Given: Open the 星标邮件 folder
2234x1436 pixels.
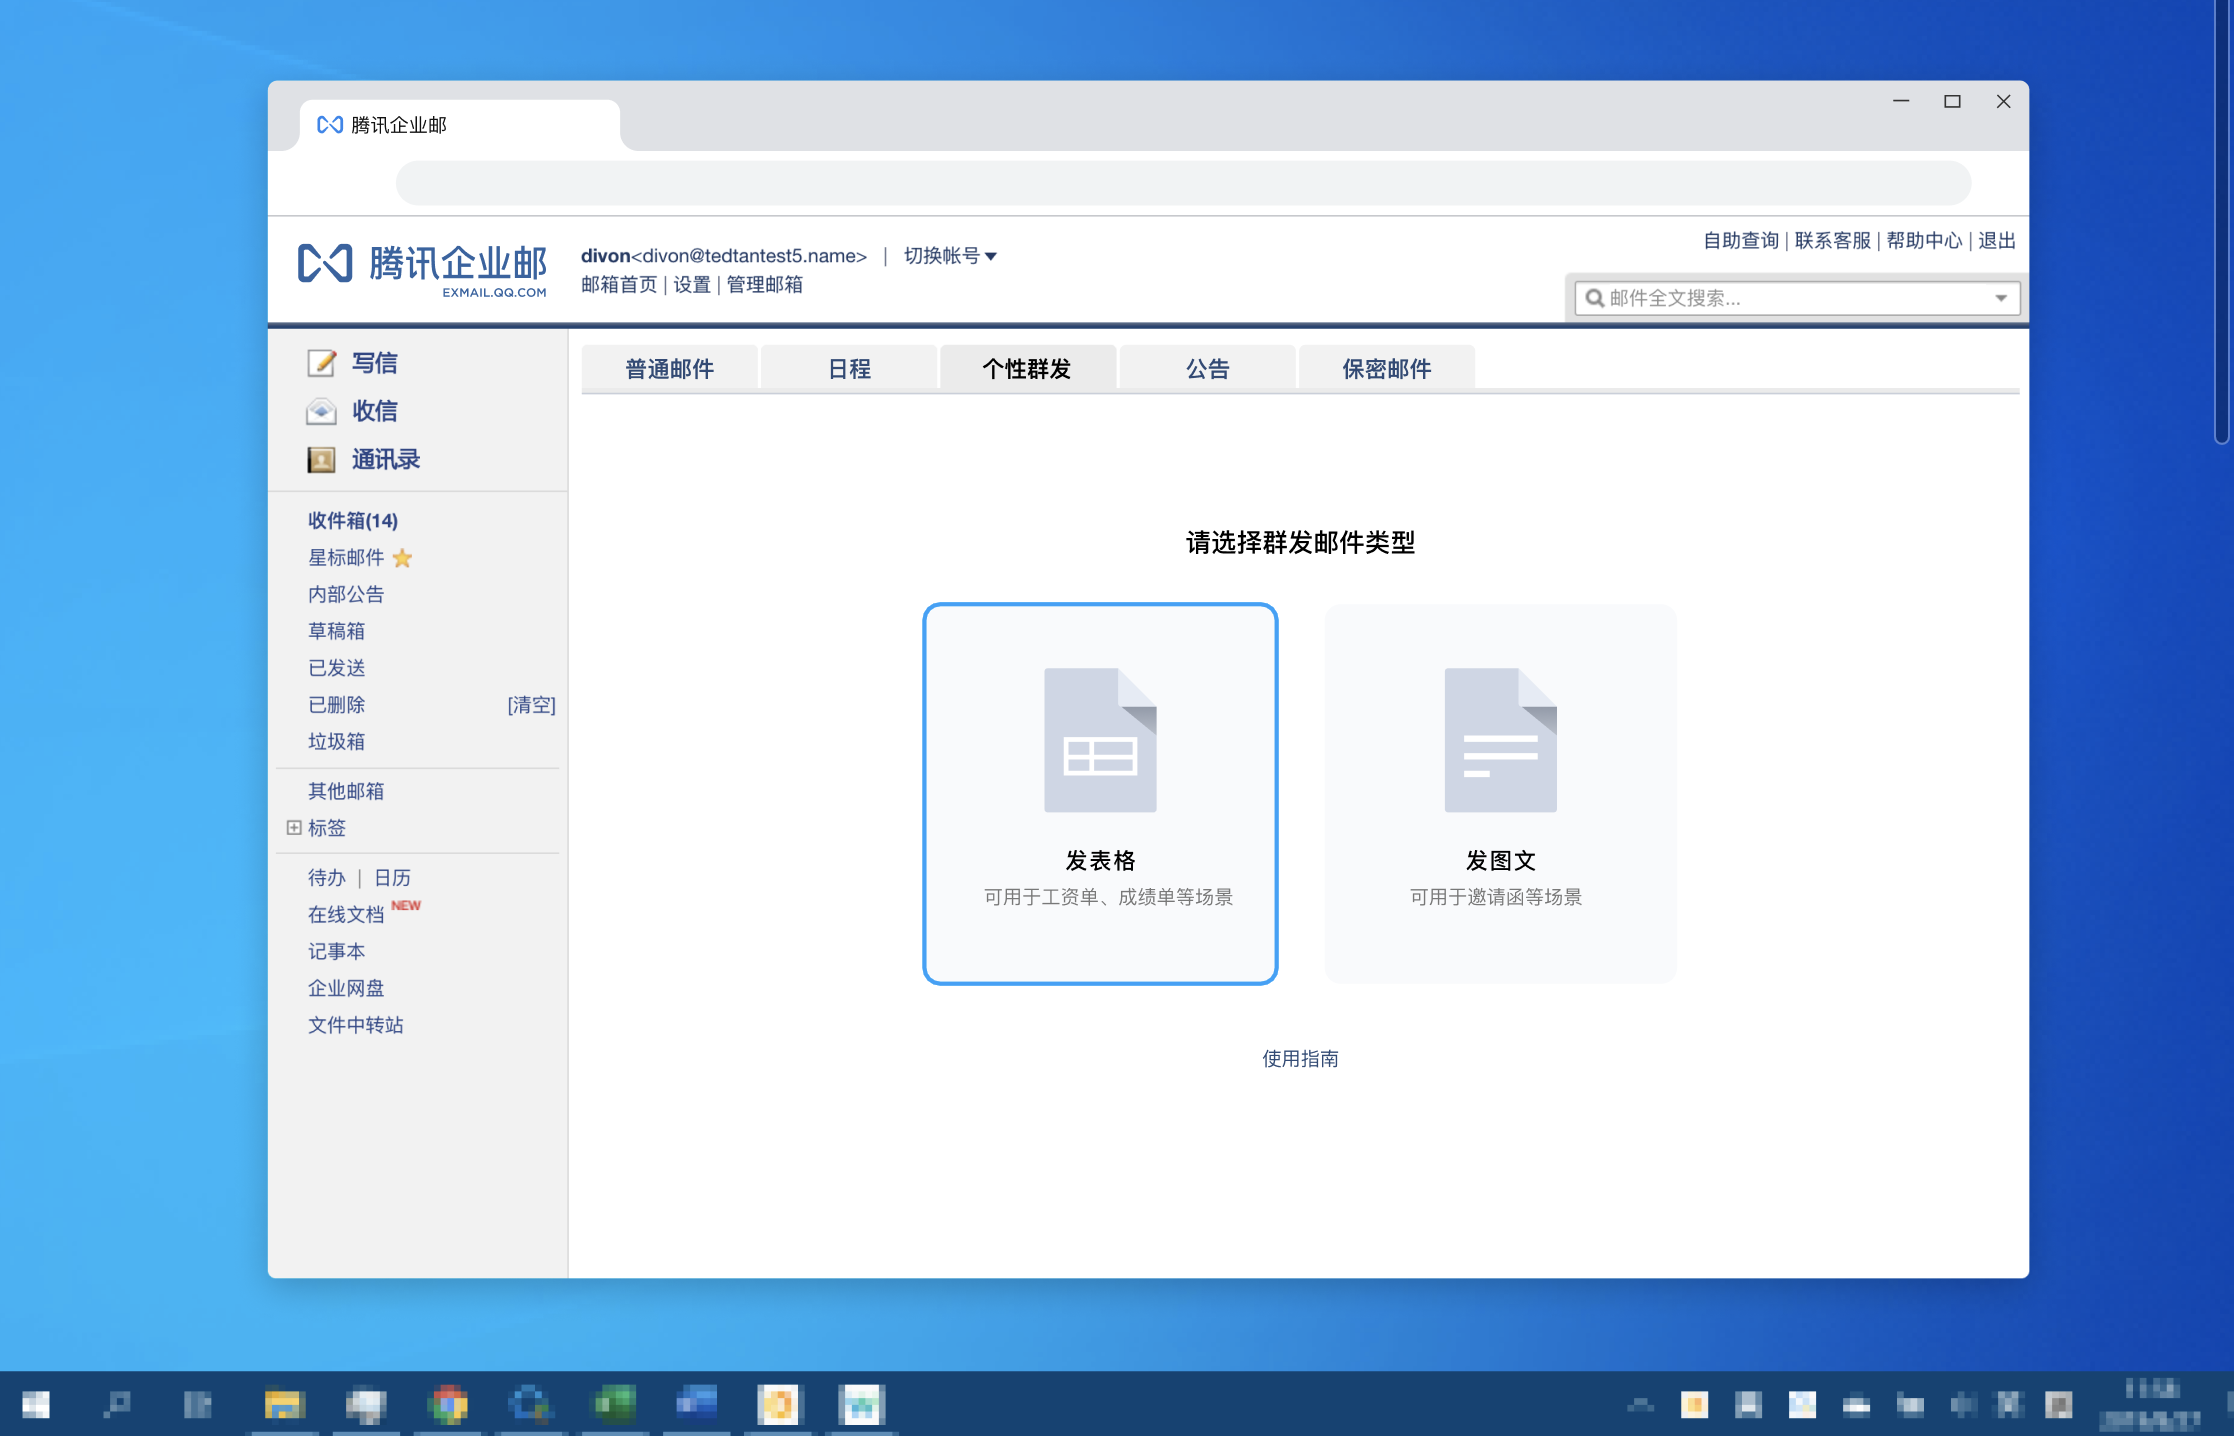Looking at the screenshot, I should pyautogui.click(x=346, y=558).
